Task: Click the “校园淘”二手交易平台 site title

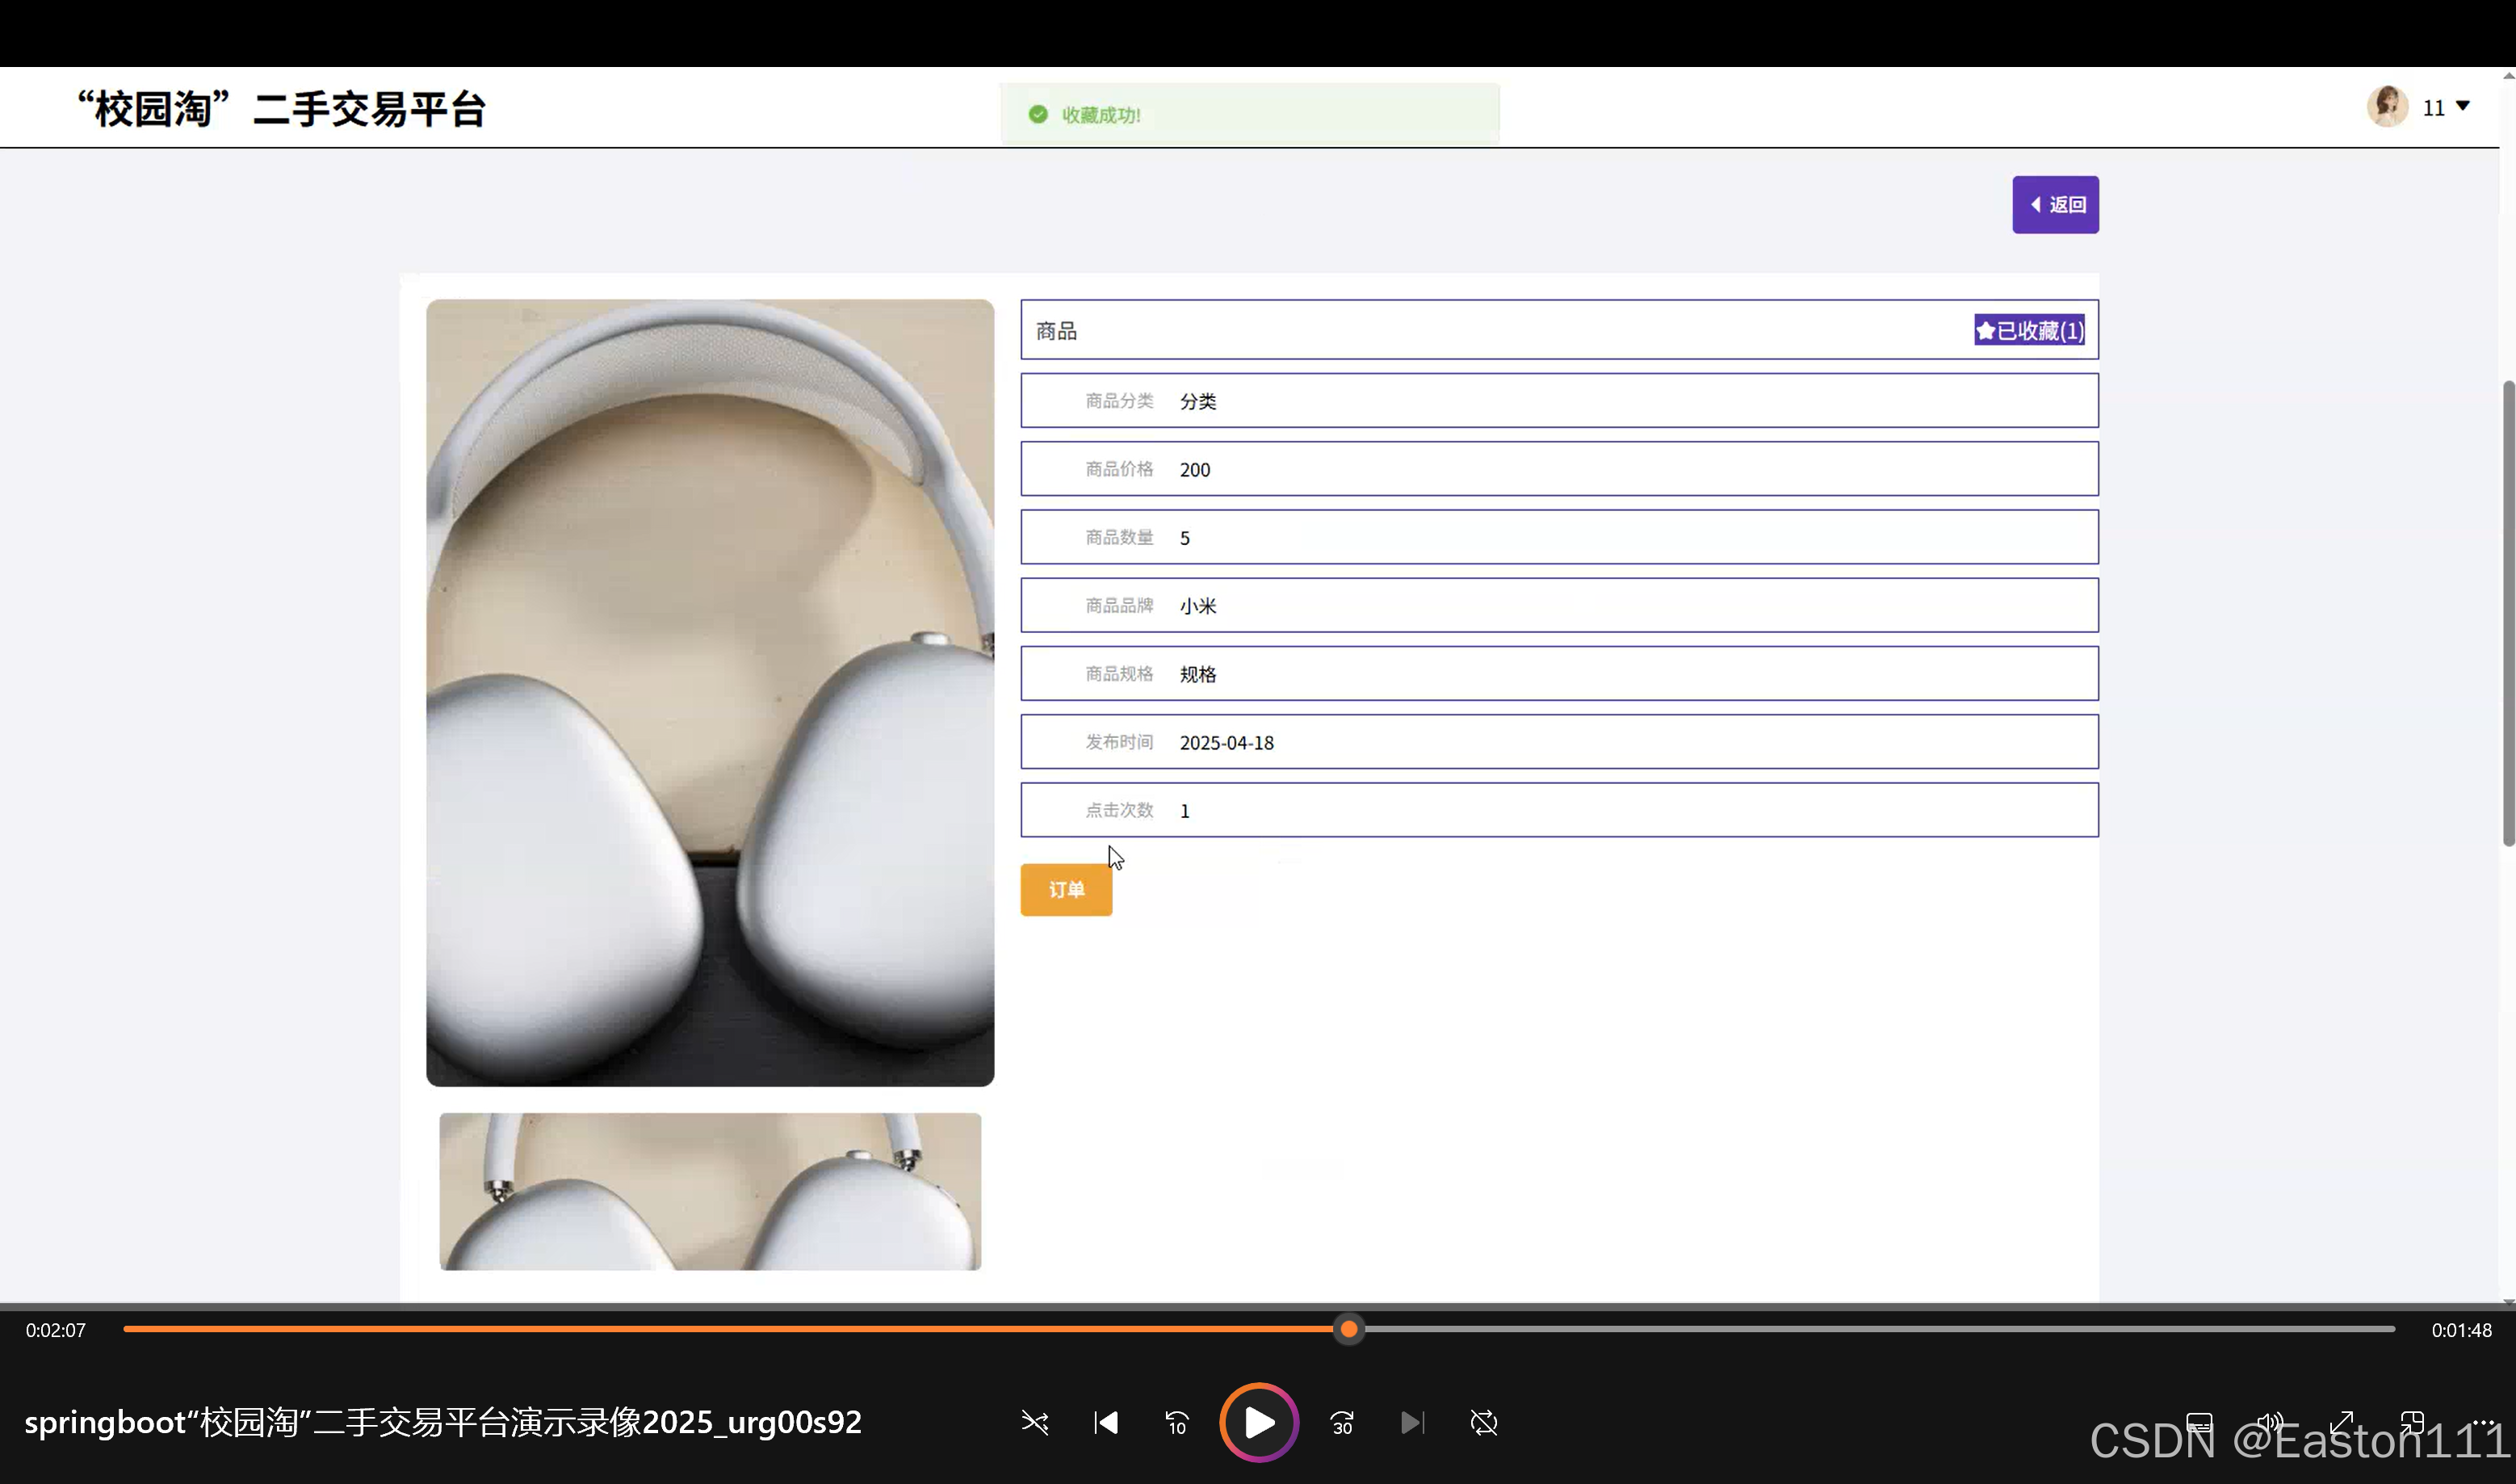Action: point(281,108)
